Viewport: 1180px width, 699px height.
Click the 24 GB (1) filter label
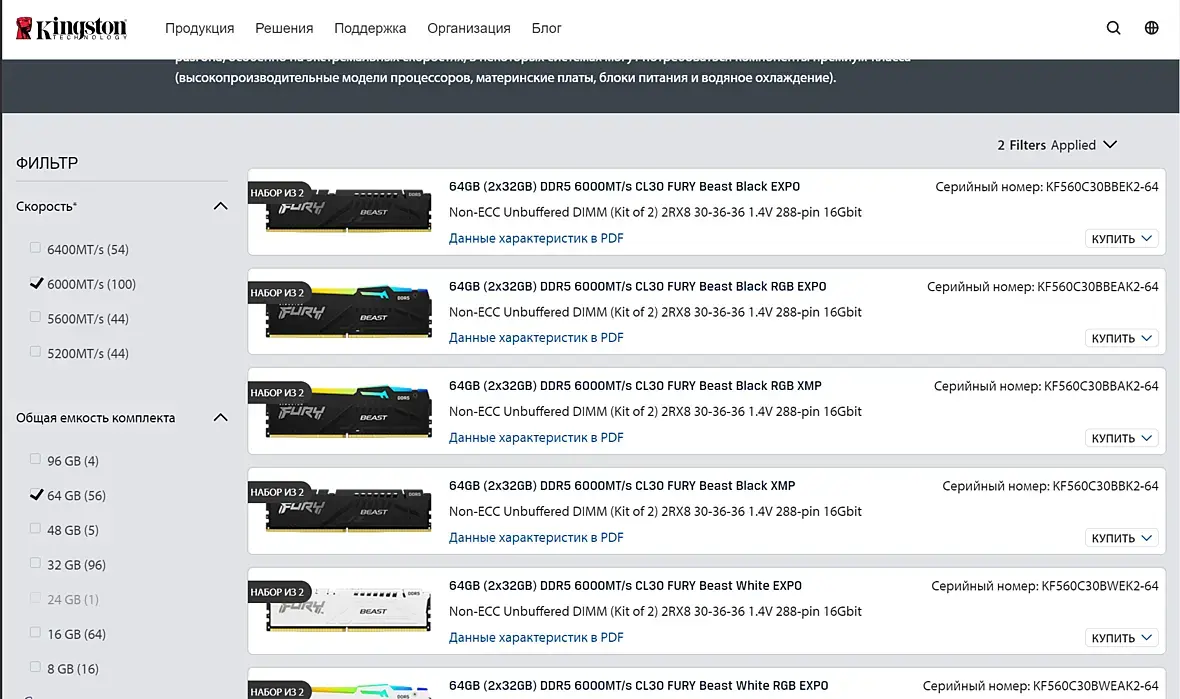coord(73,599)
